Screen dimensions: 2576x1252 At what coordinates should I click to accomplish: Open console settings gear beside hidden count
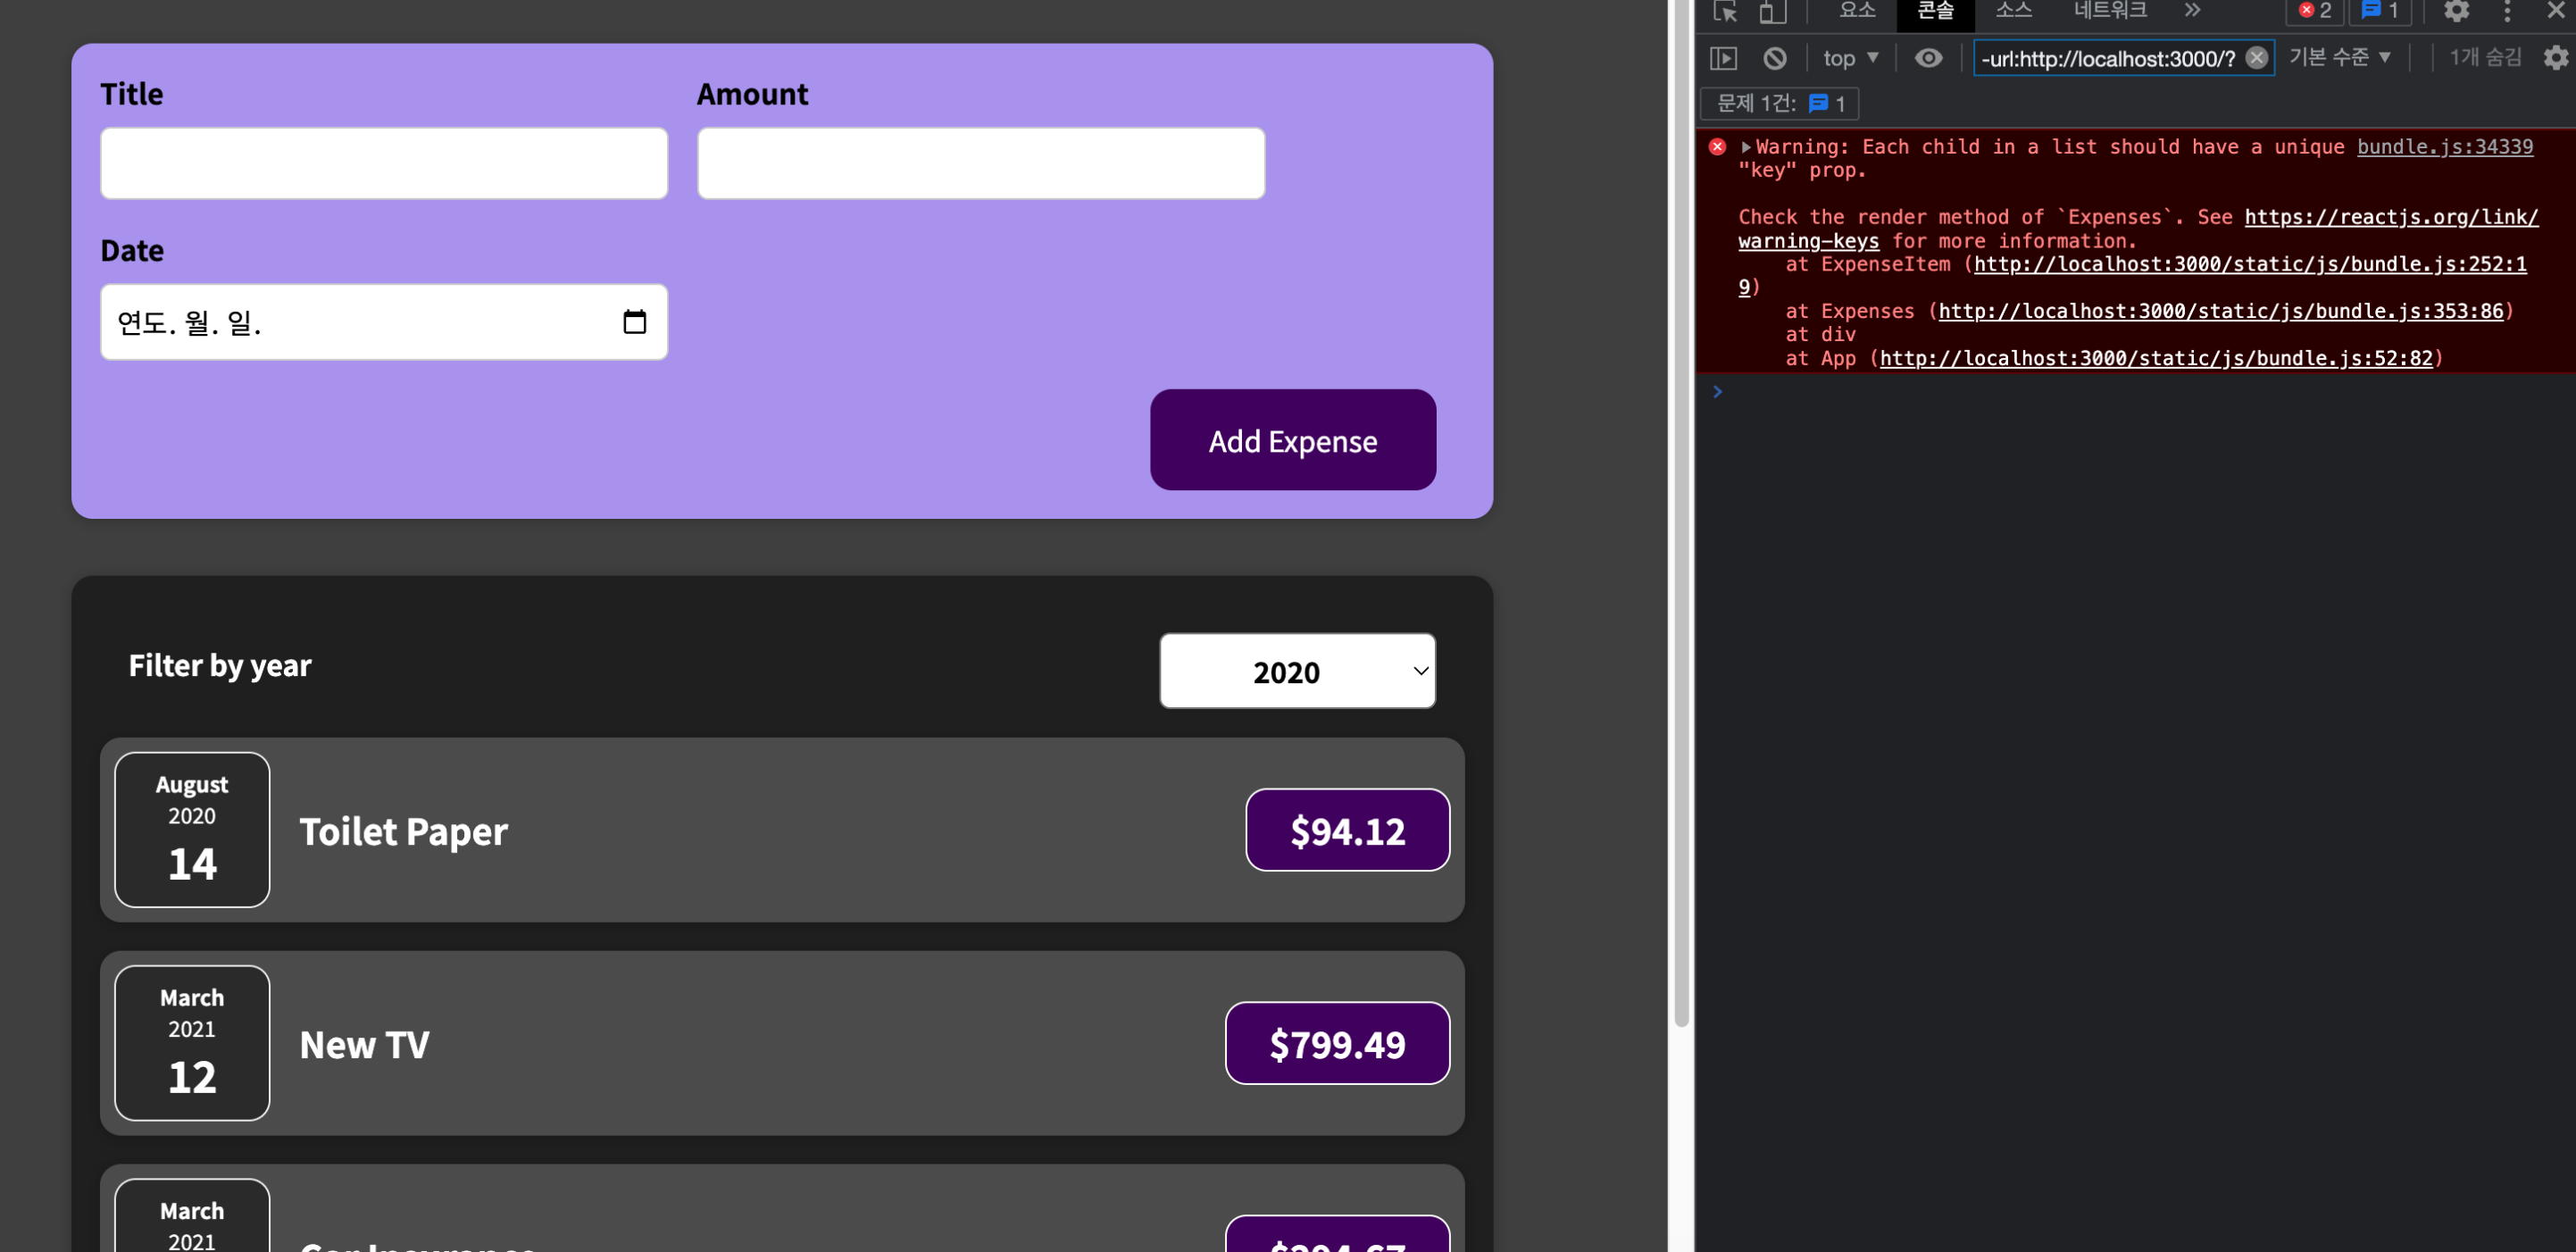tap(2555, 58)
